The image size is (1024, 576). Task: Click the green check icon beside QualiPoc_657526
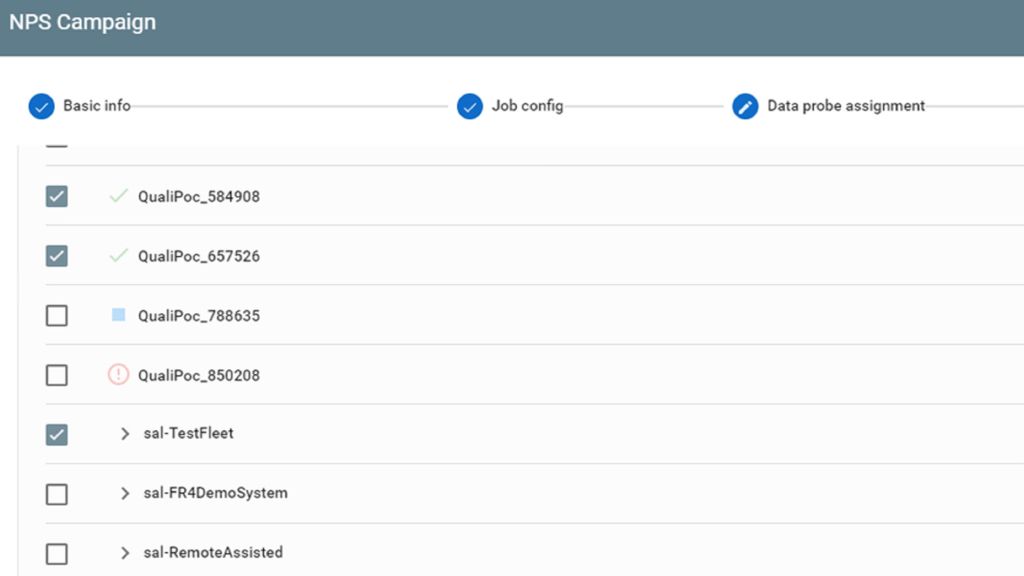pyautogui.click(x=119, y=256)
